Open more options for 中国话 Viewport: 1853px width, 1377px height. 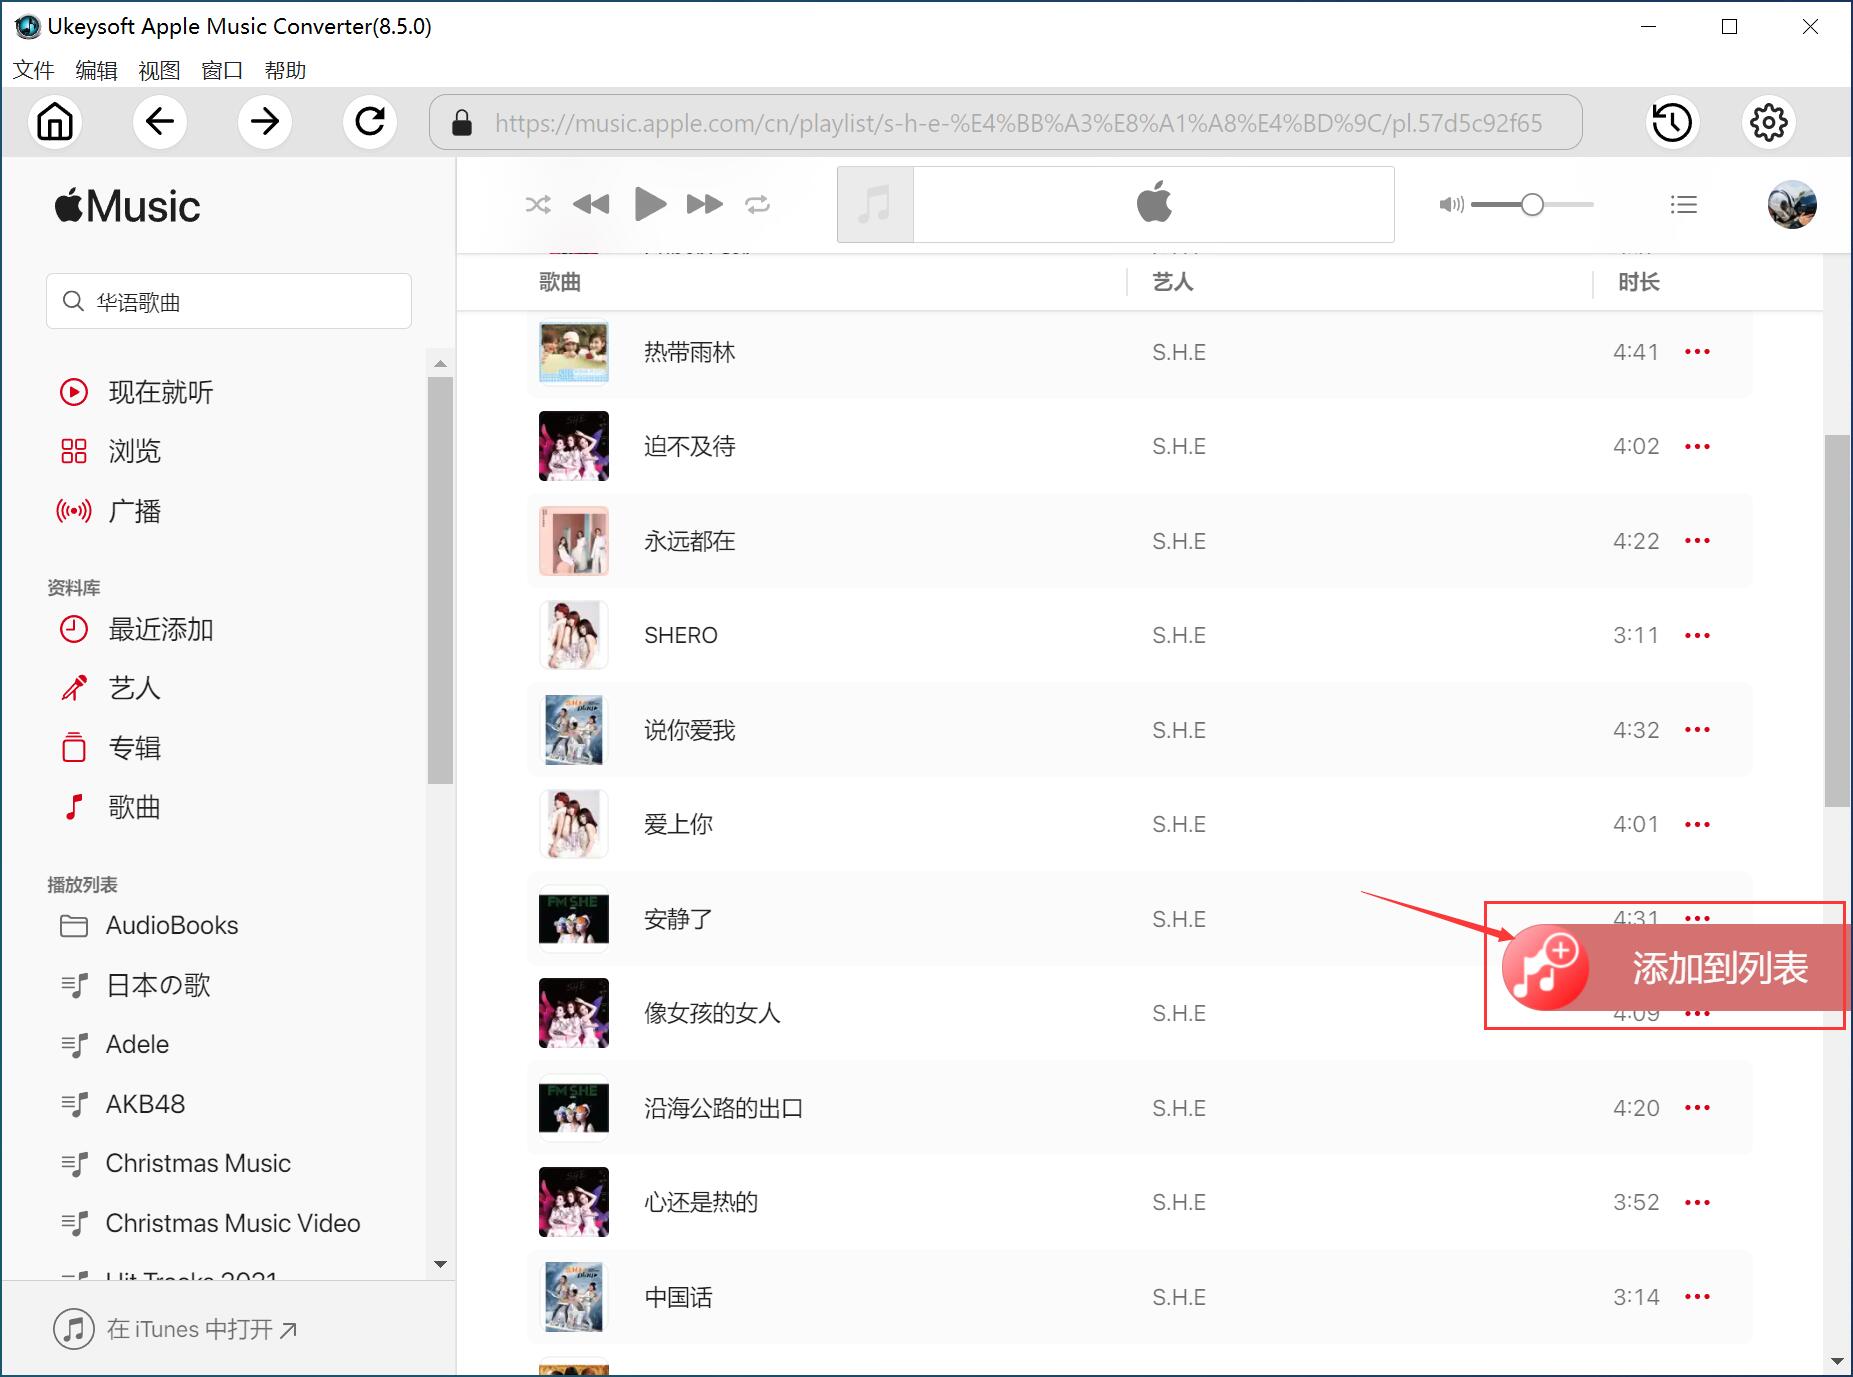[1697, 1296]
